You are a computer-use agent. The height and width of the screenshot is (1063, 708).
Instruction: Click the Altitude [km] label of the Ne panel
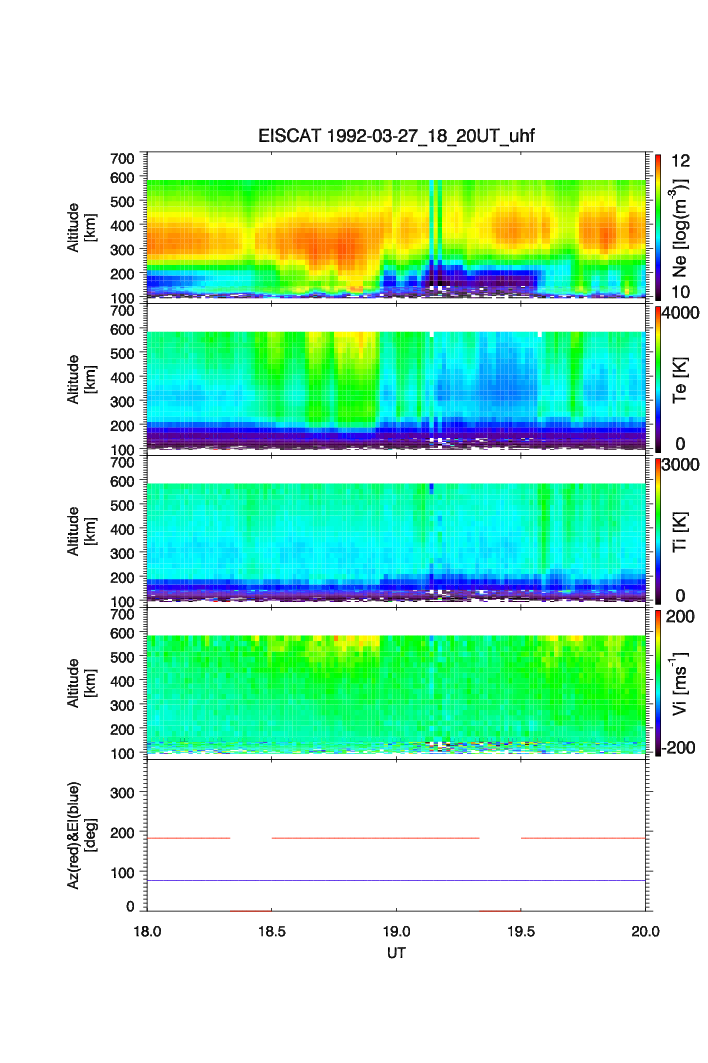click(x=81, y=228)
